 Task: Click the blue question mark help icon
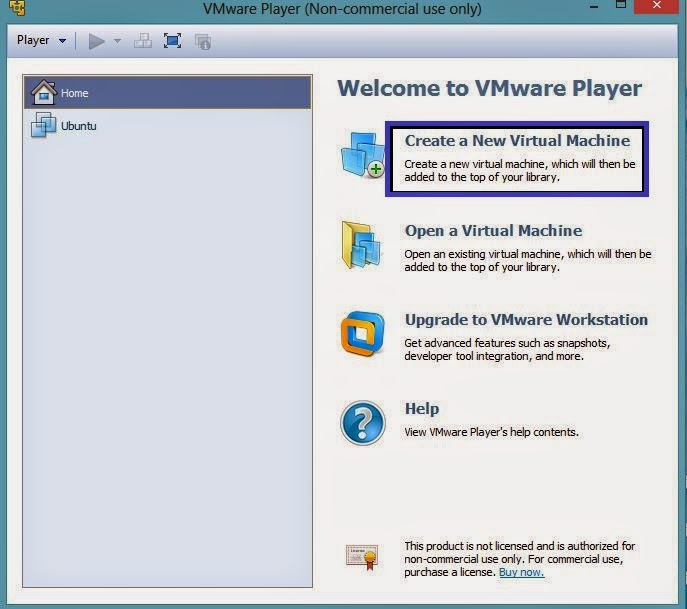click(363, 423)
